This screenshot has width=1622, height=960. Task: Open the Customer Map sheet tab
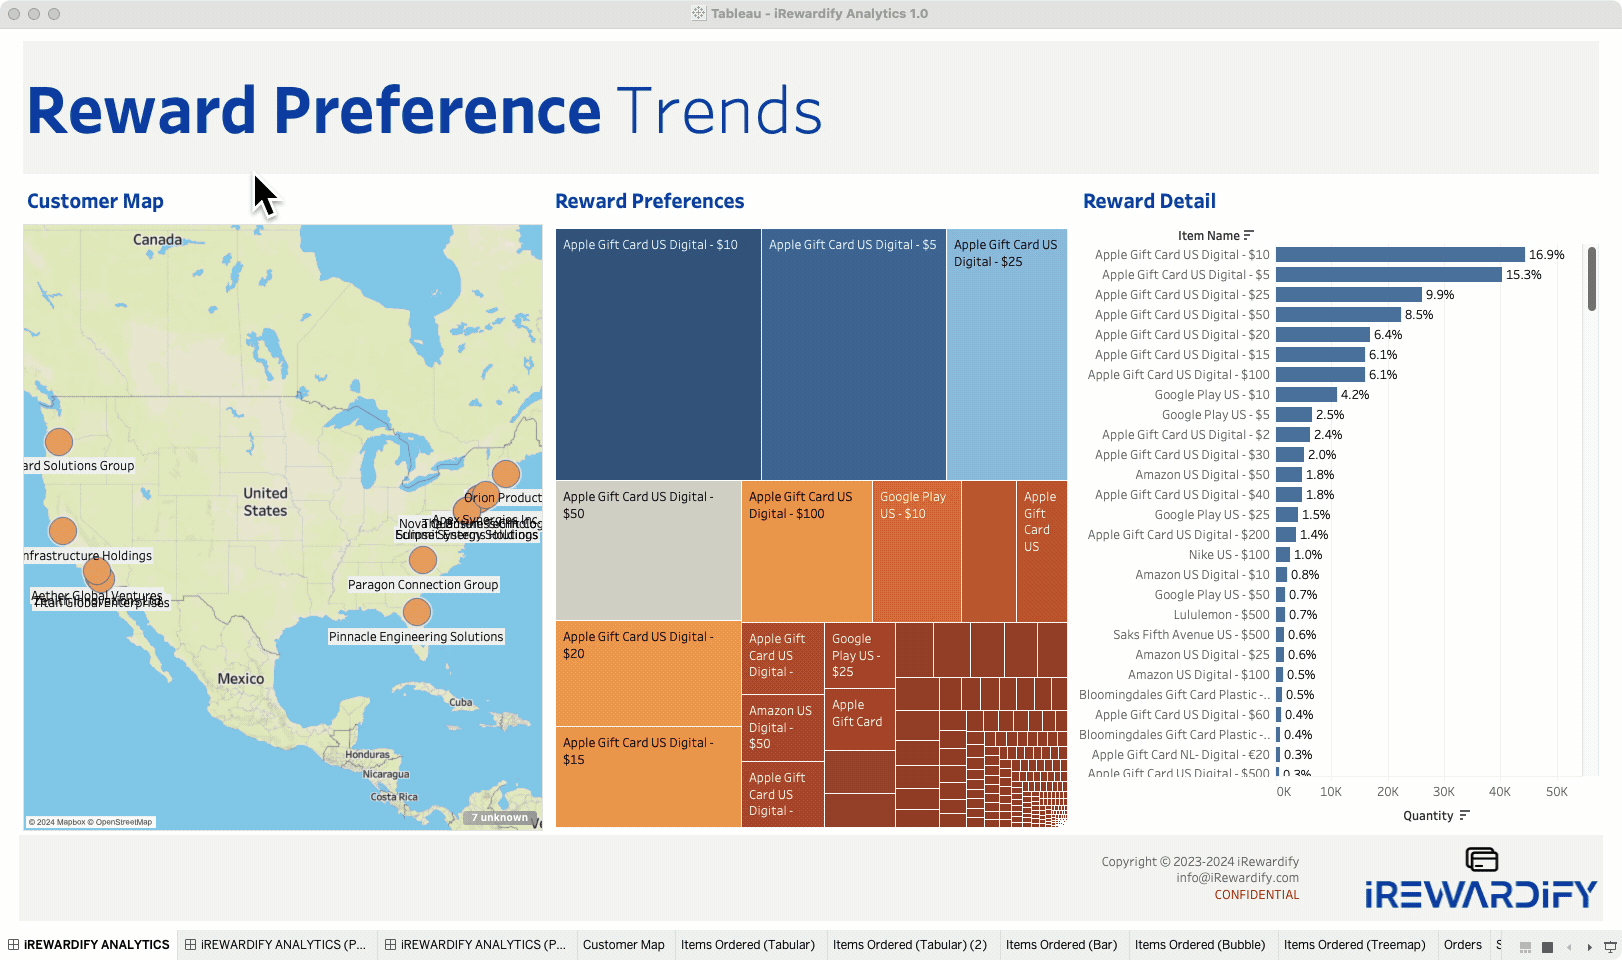pos(623,945)
